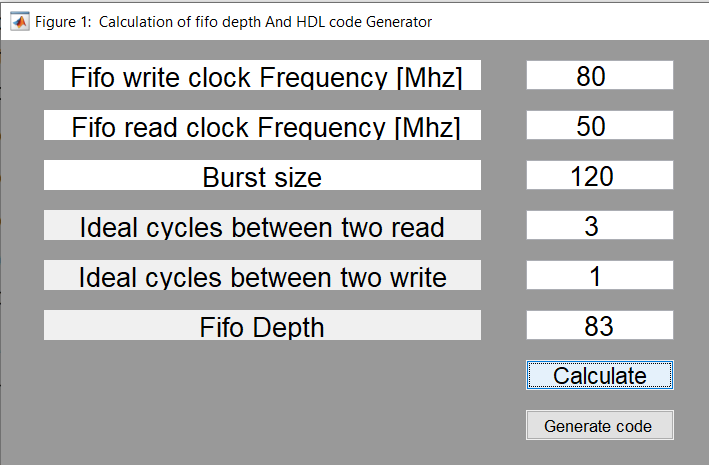Click the Generate code button
Image resolution: width=709 pixels, height=465 pixels.
[x=600, y=425]
